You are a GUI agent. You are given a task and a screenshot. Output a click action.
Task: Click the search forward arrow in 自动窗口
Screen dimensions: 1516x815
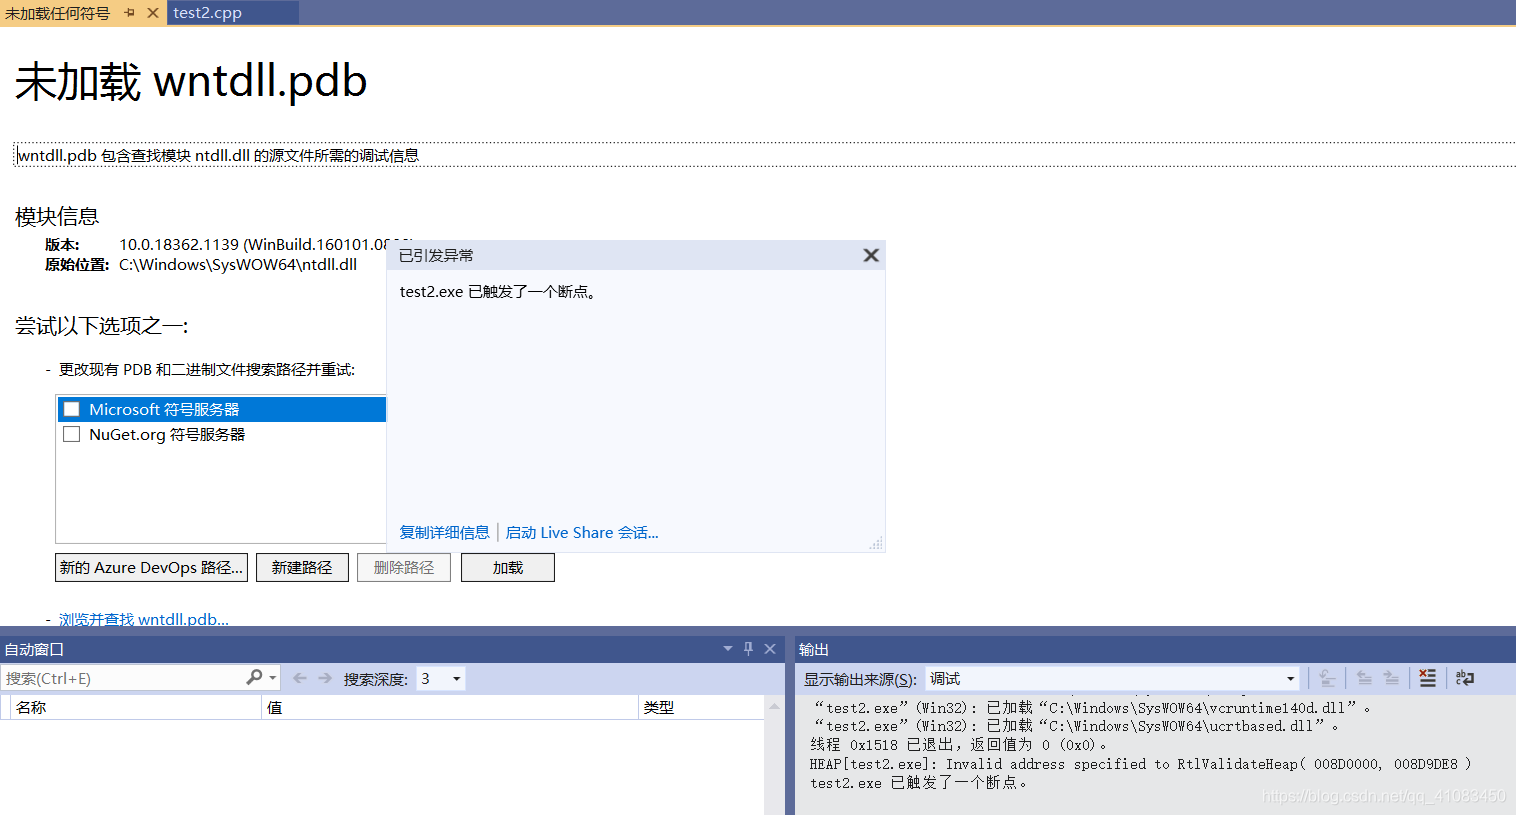coord(325,678)
